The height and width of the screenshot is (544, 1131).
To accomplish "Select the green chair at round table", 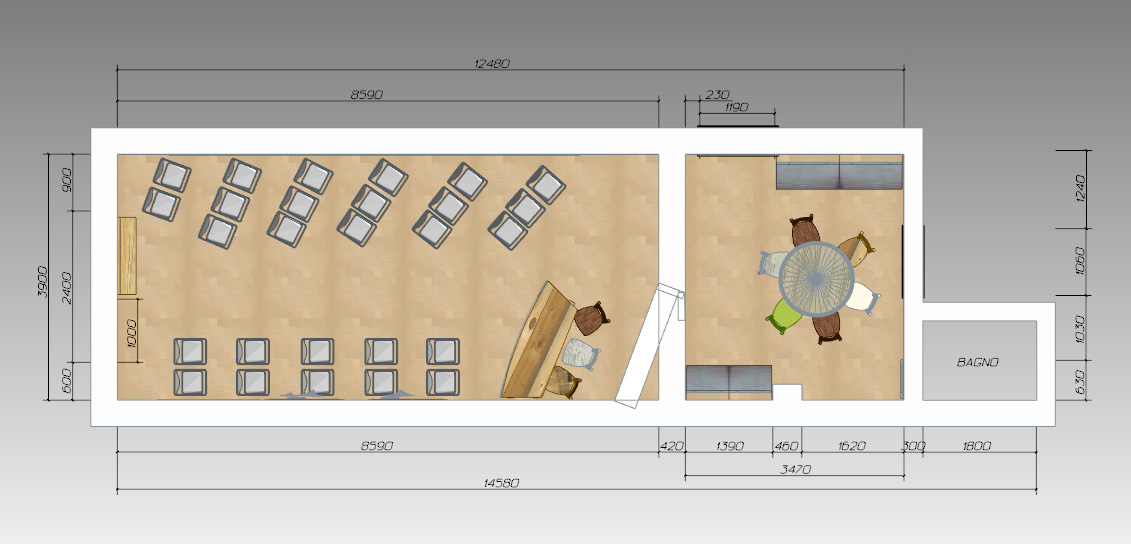I will click(x=783, y=317).
